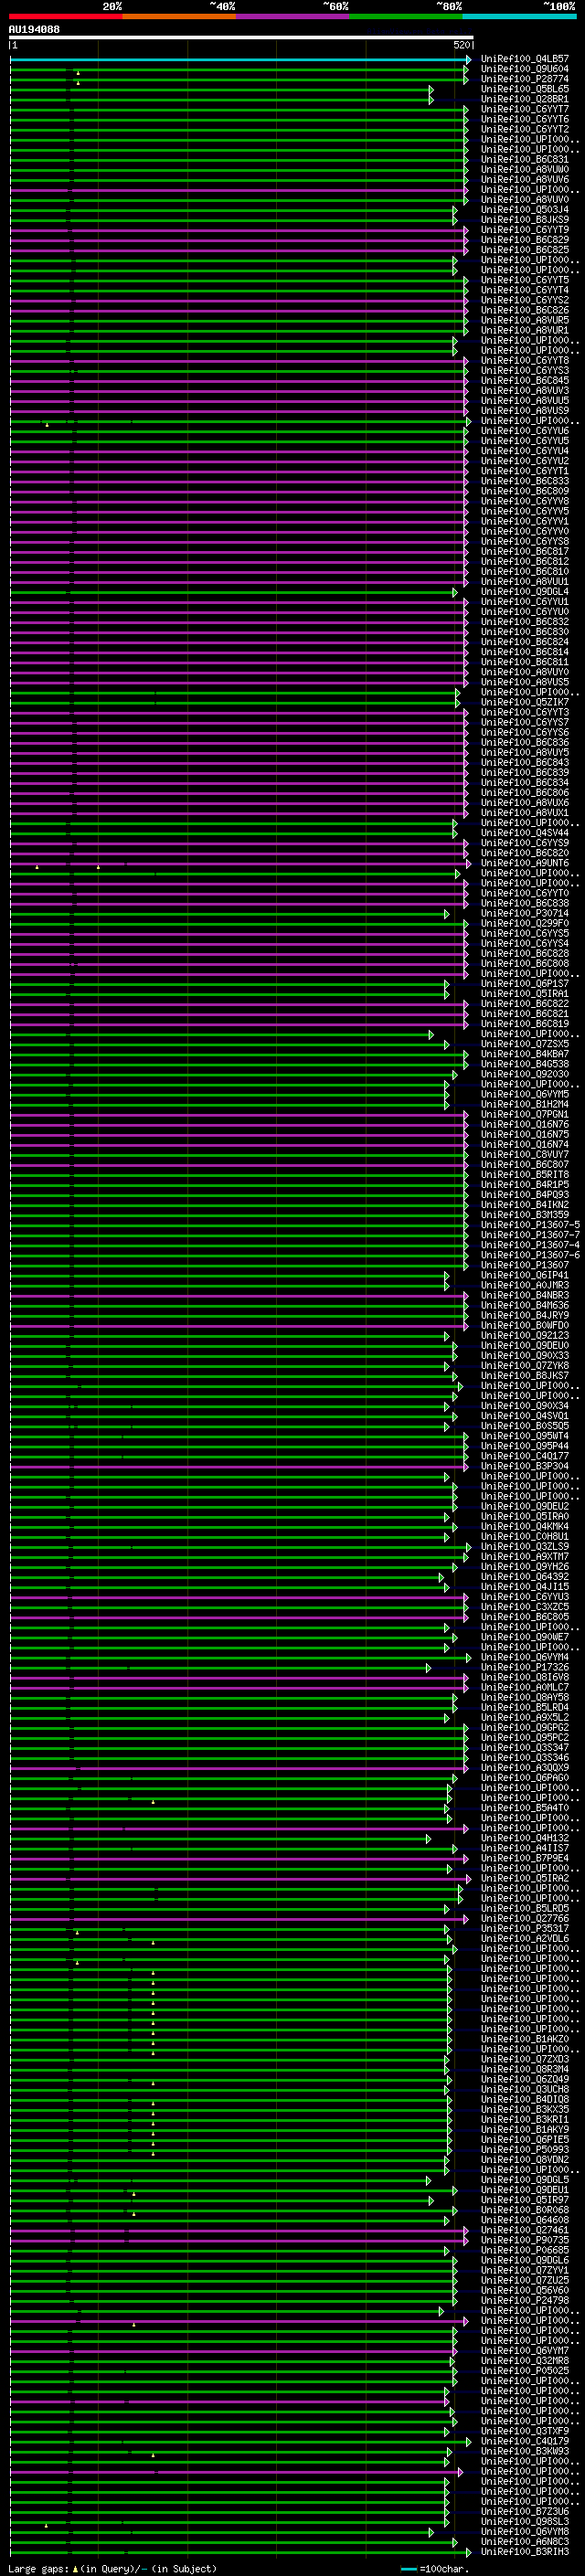Viewport: 585px width, 2576px height.
Task: Select the query label AU194088
Action: click(x=34, y=30)
